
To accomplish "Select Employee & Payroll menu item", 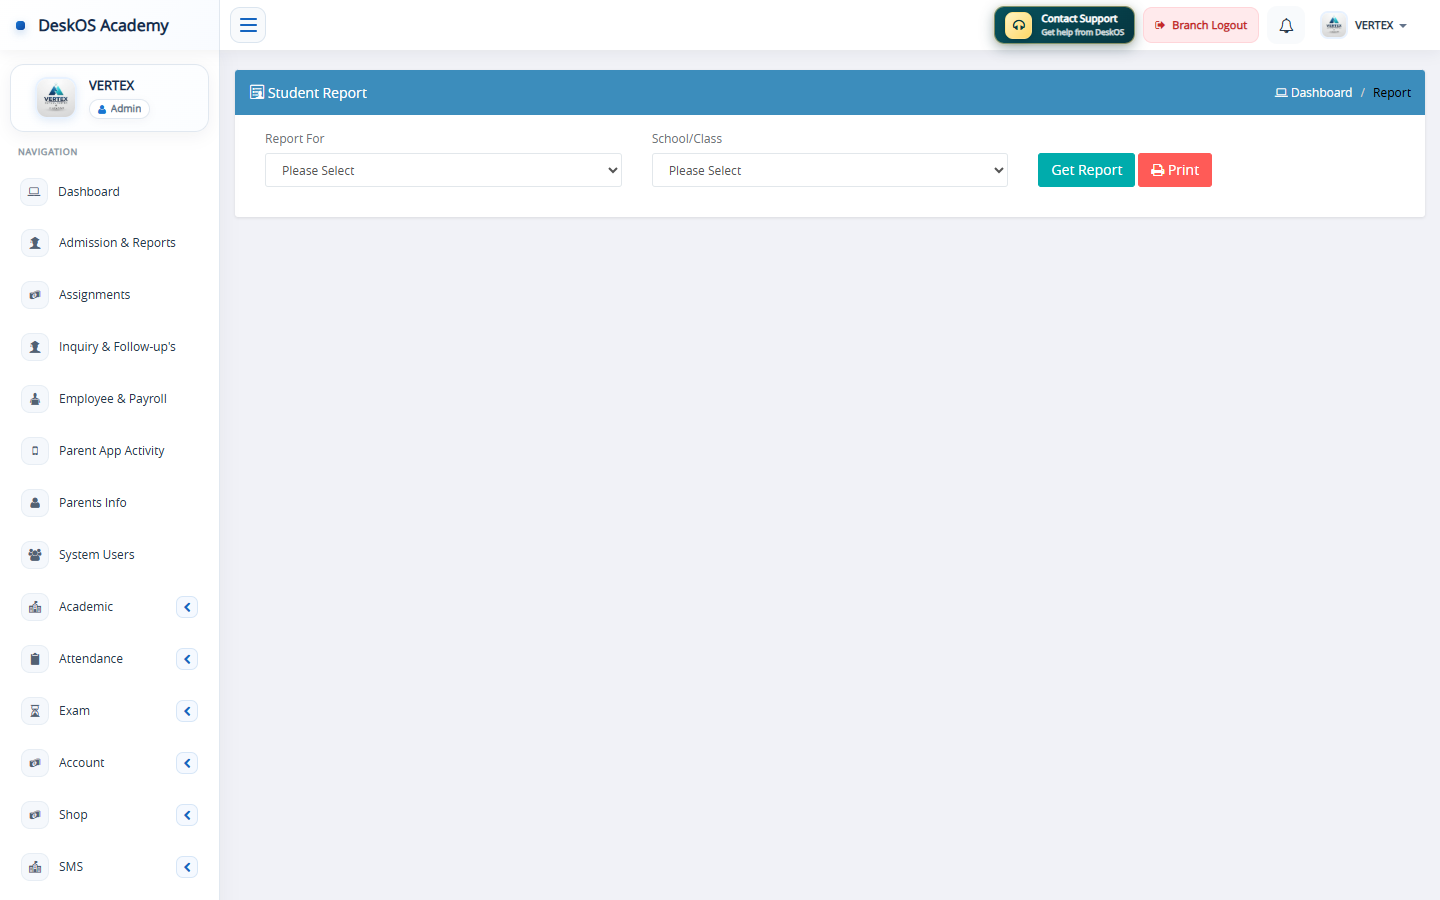I will pos(113,399).
